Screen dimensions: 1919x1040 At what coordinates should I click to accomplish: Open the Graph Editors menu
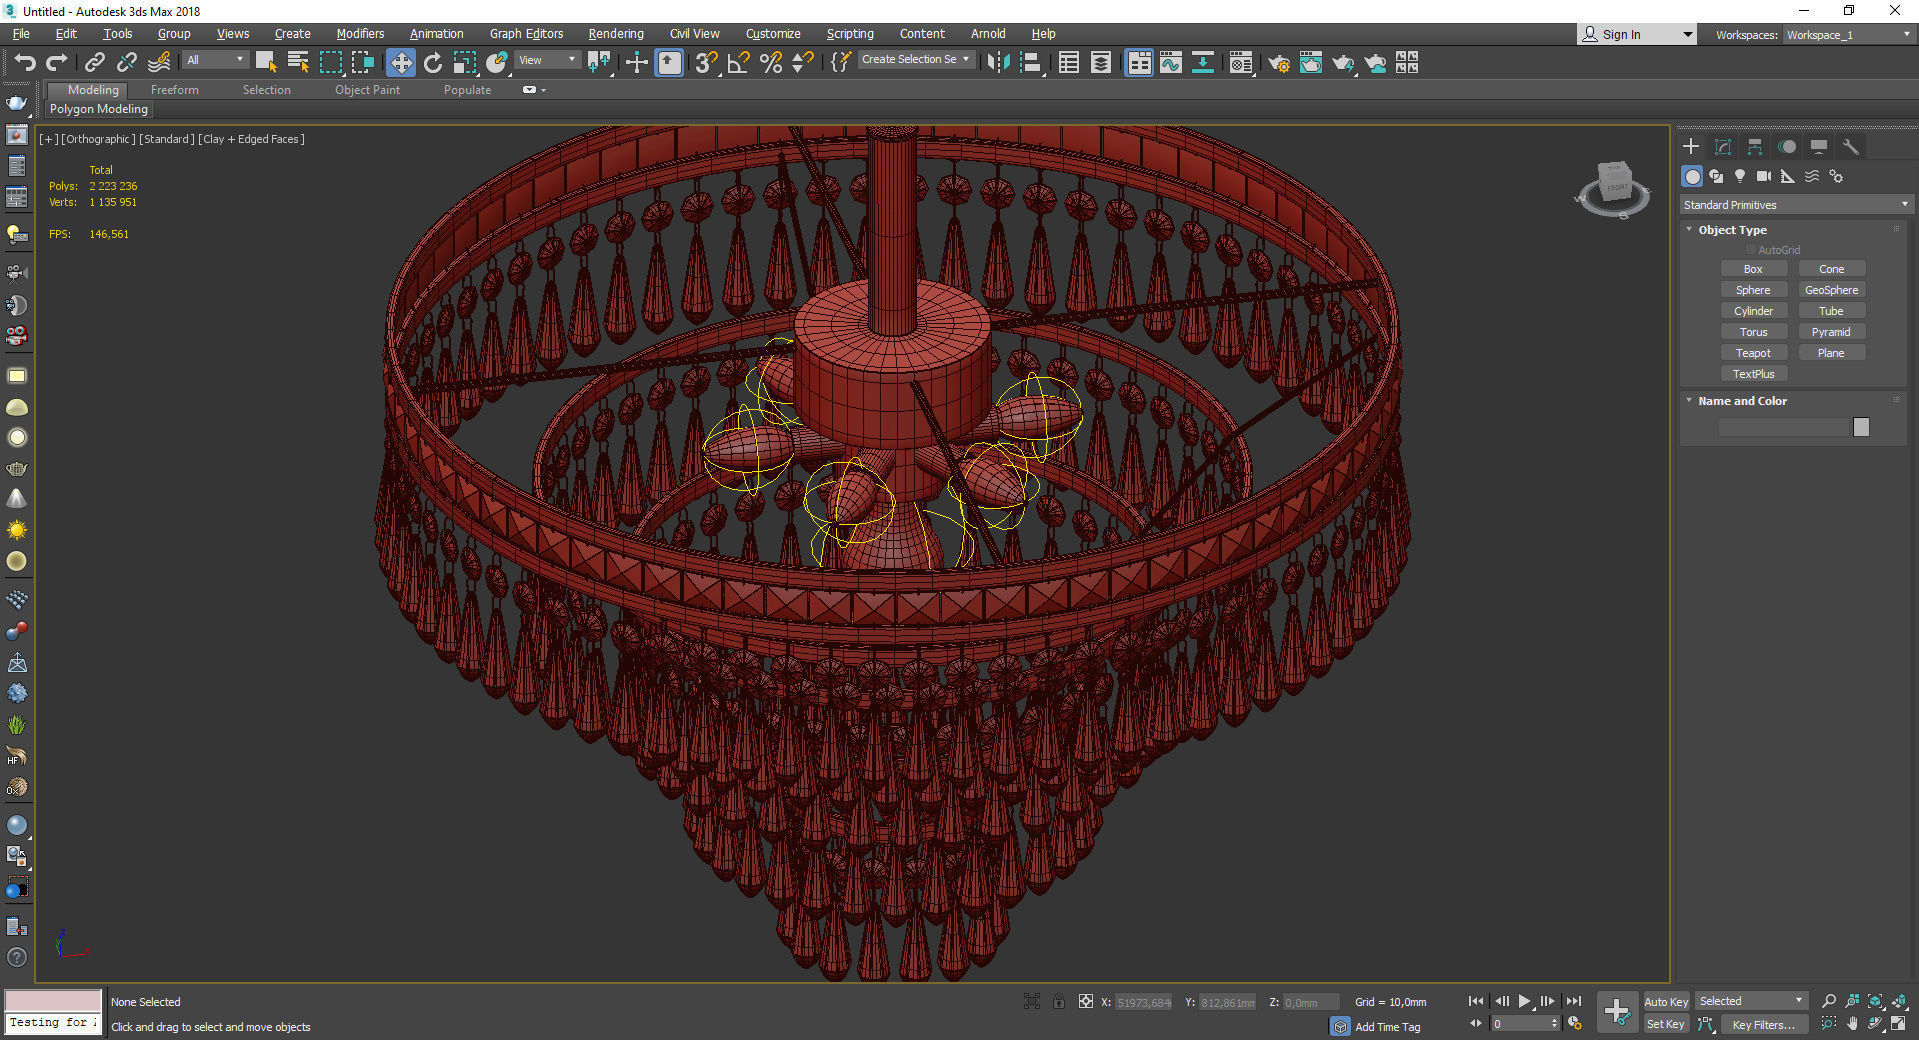tap(526, 34)
